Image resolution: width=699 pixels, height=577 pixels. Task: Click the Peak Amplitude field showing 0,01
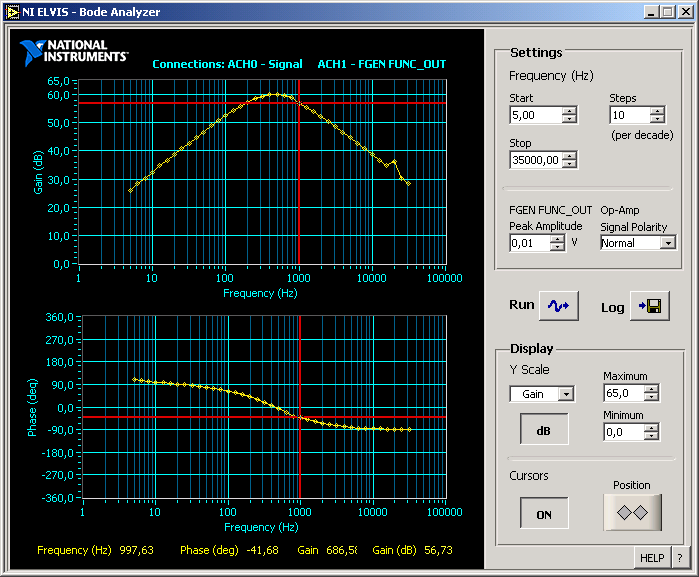(530, 243)
